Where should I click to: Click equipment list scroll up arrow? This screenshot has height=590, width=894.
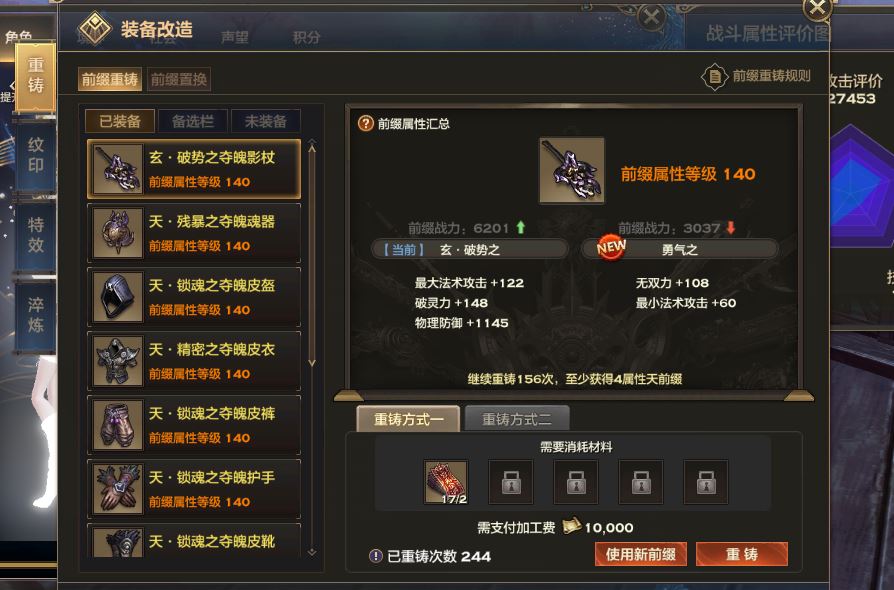312,148
